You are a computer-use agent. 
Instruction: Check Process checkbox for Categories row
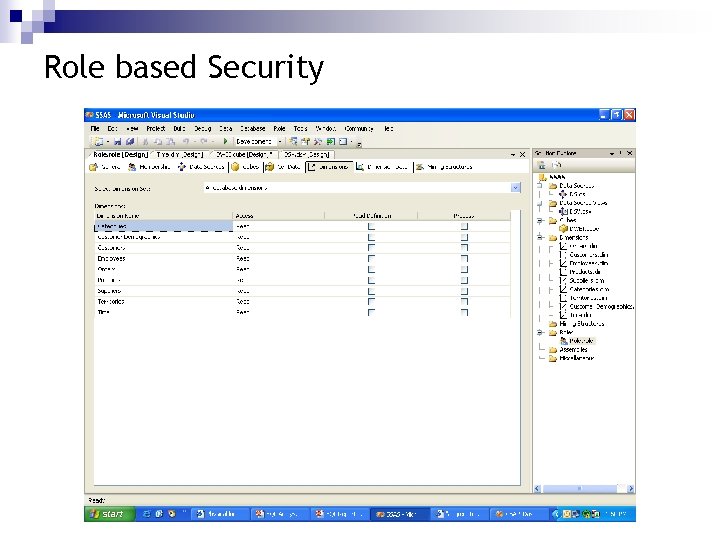464,226
